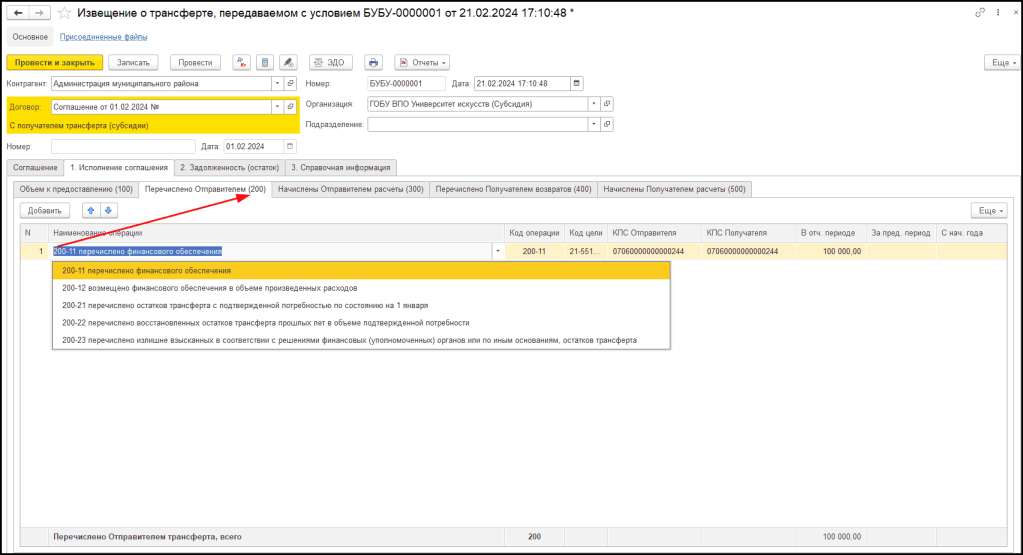The height and width of the screenshot is (555, 1023).
Task: Expand the Организация dropdown arrow
Action: [x=592, y=103]
